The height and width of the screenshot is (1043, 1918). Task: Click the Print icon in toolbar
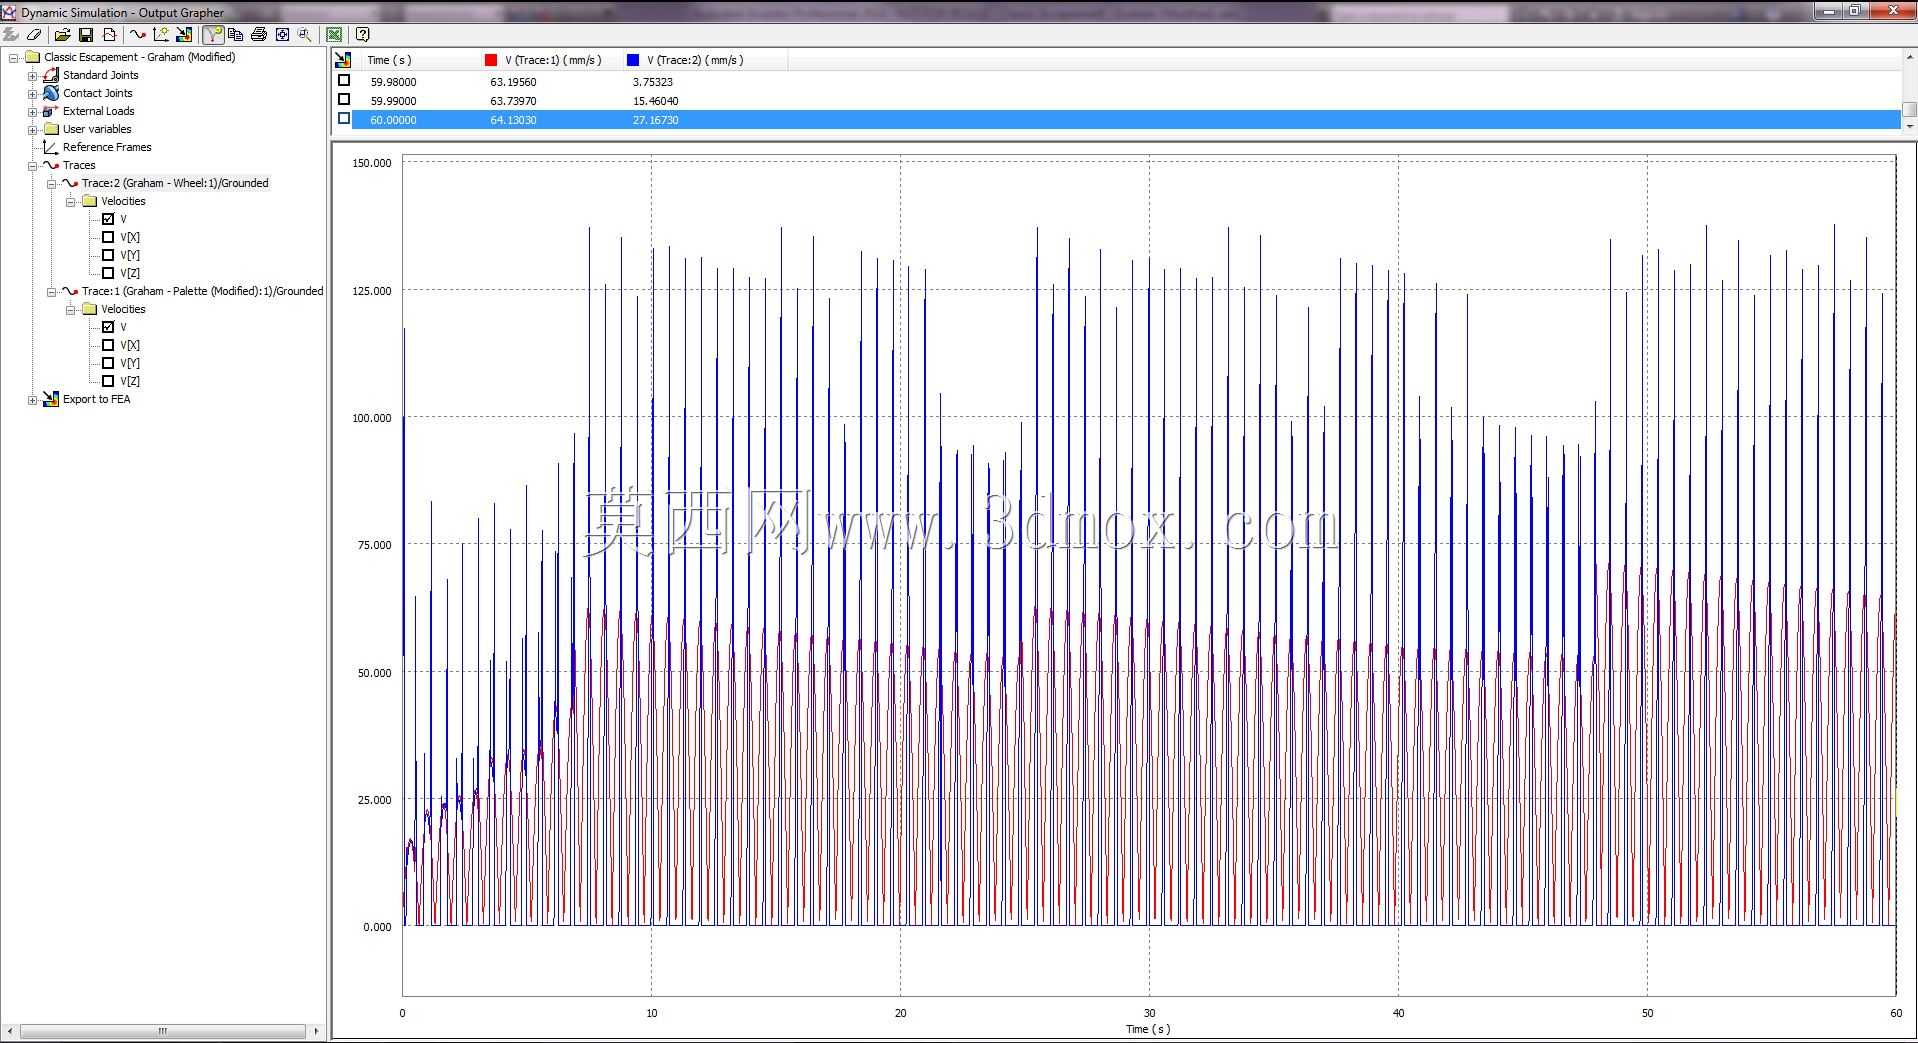(x=259, y=34)
